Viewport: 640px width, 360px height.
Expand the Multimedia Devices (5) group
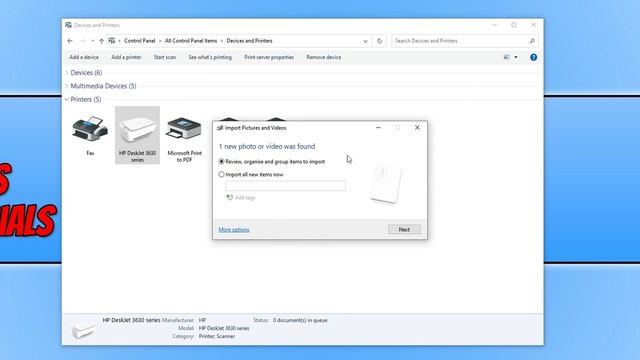[67, 86]
